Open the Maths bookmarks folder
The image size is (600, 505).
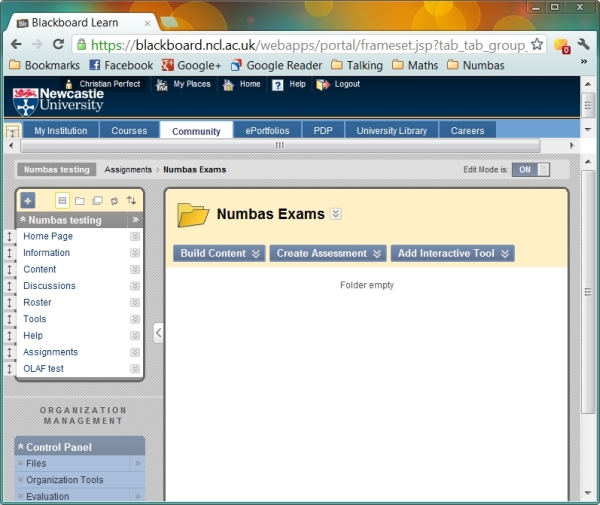tap(415, 65)
